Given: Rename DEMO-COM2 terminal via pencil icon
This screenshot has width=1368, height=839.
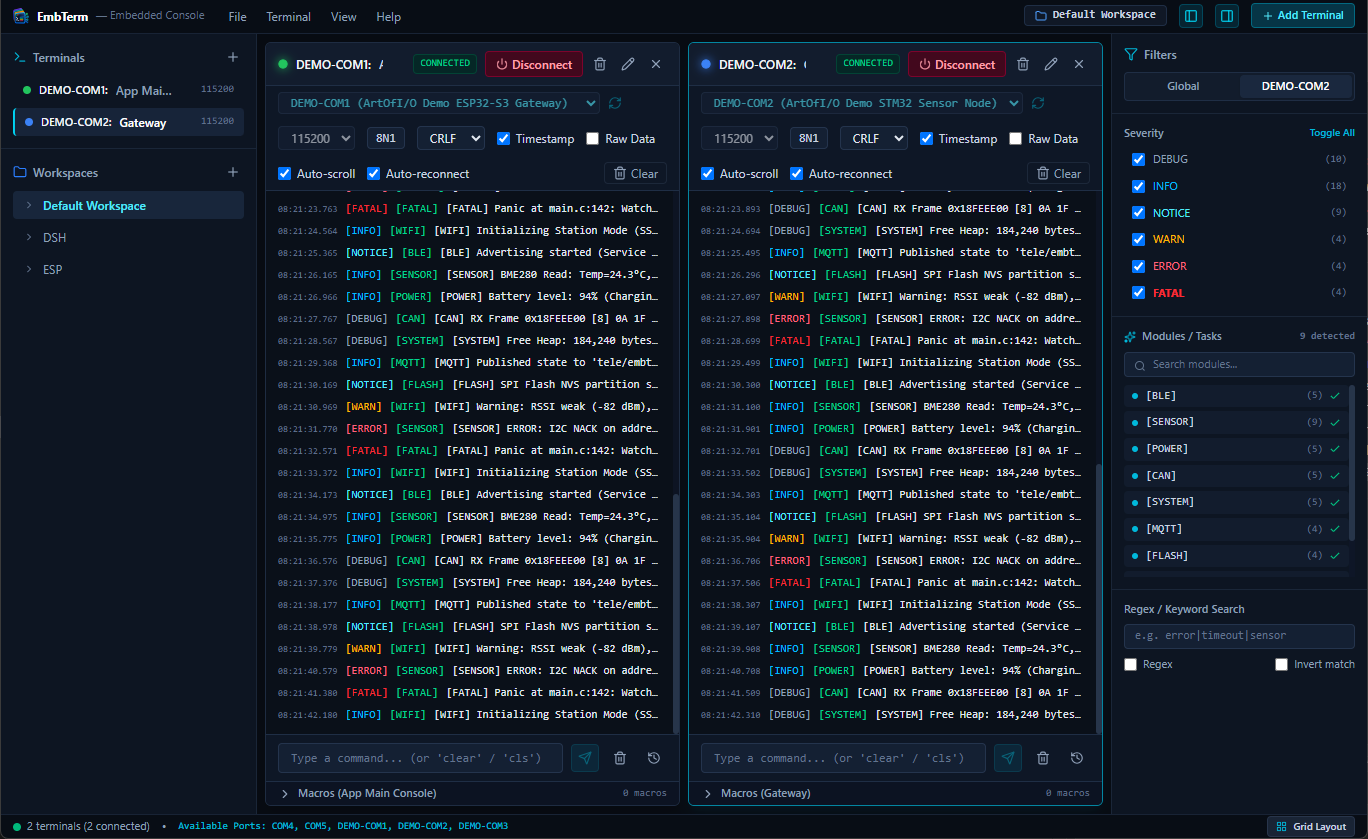Looking at the screenshot, I should tap(1051, 64).
